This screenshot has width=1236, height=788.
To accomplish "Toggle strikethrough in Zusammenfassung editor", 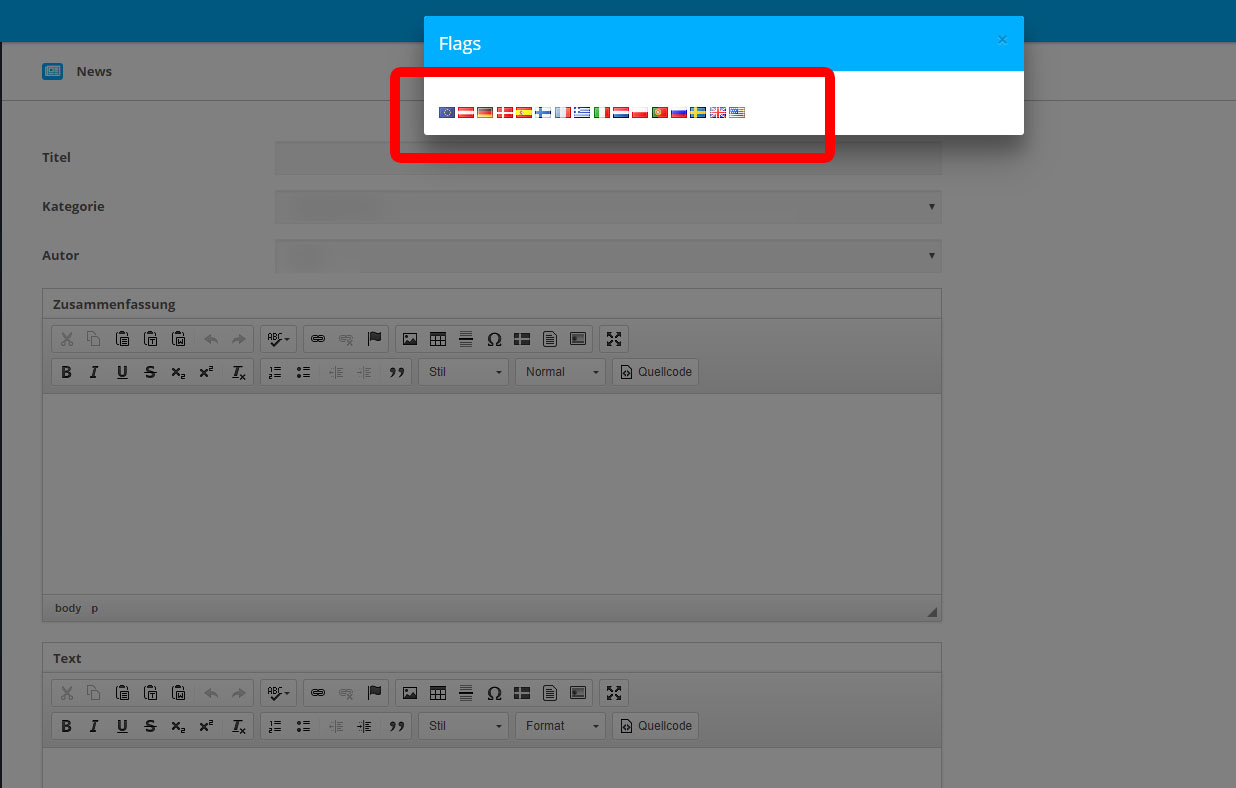I will pyautogui.click(x=150, y=372).
